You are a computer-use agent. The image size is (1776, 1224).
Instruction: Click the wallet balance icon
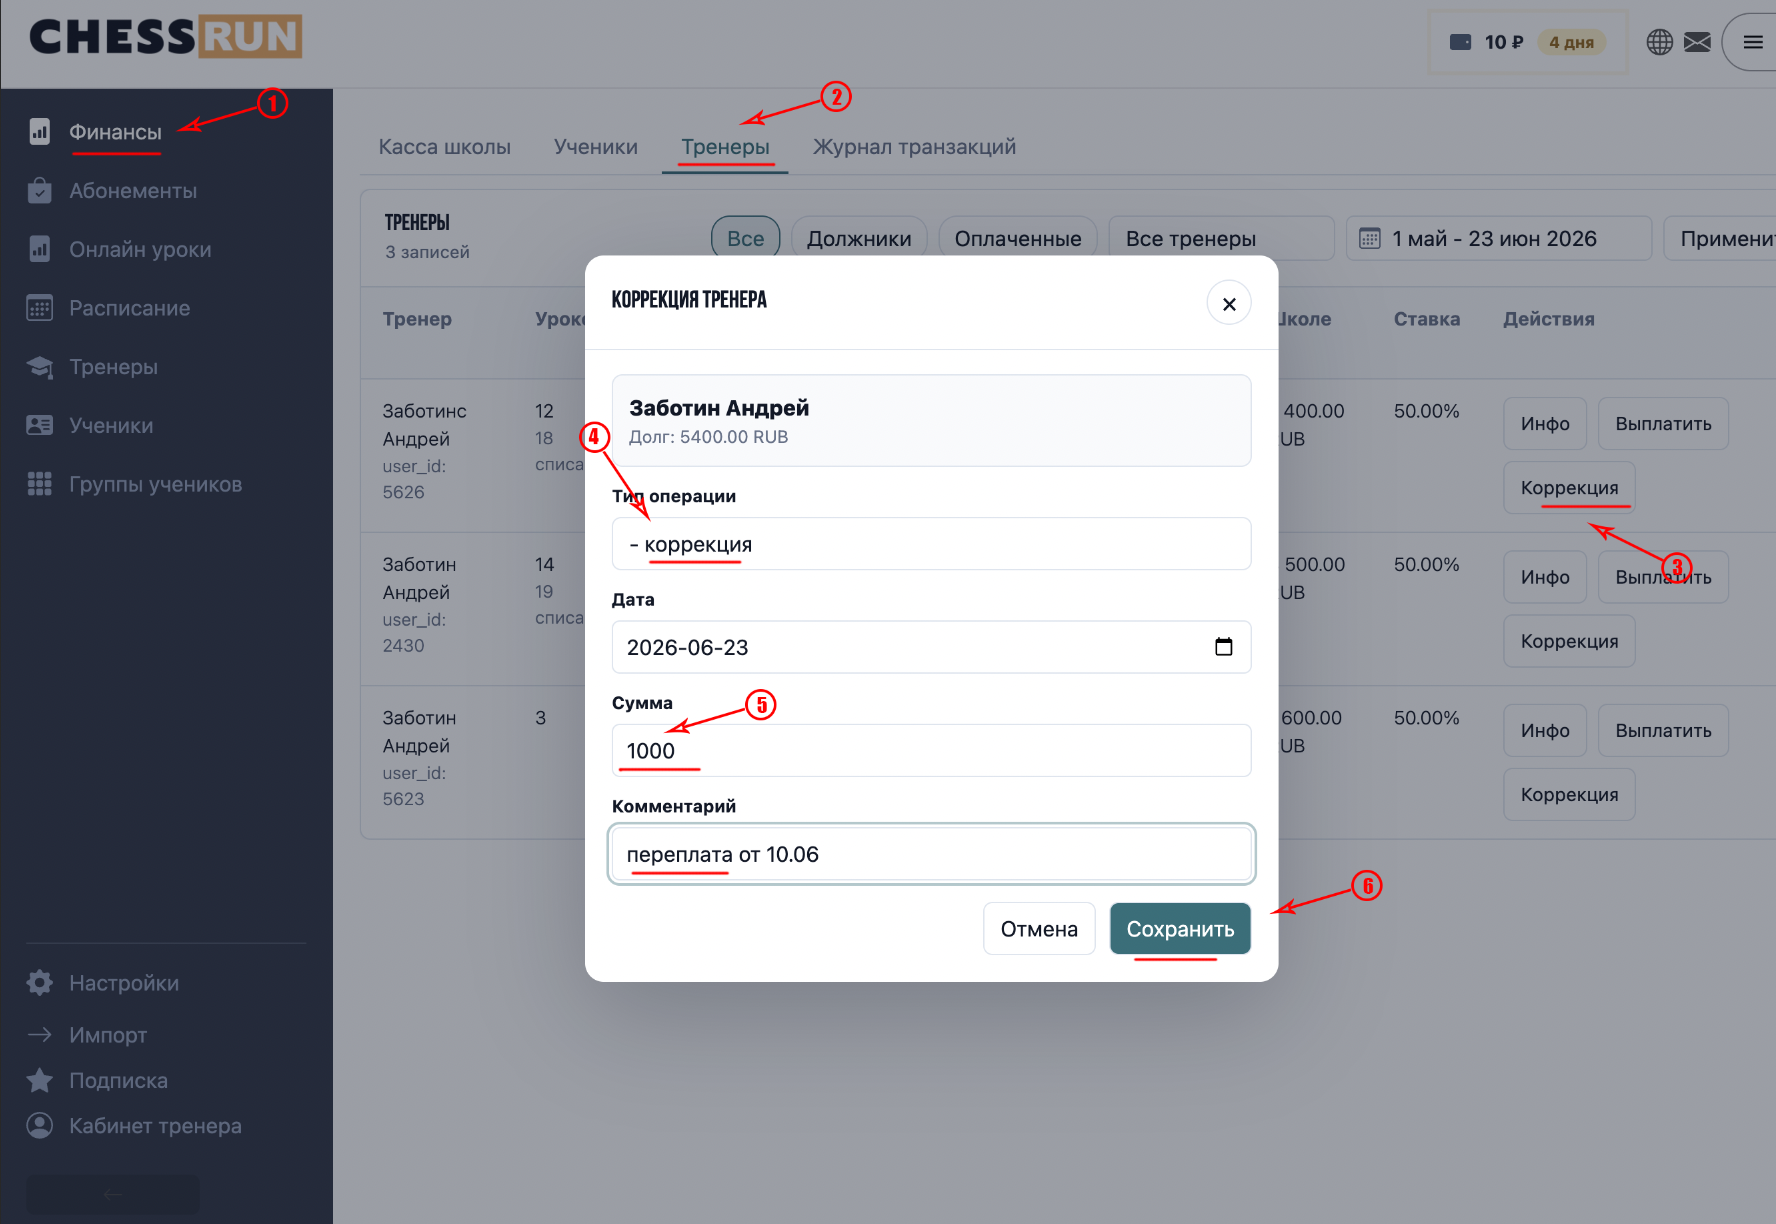click(1460, 42)
